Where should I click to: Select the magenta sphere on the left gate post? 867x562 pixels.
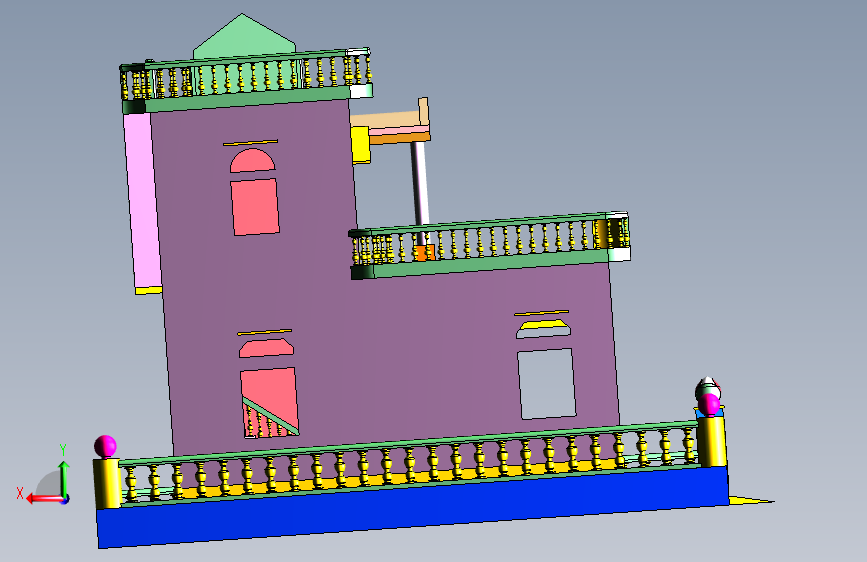tap(105, 446)
